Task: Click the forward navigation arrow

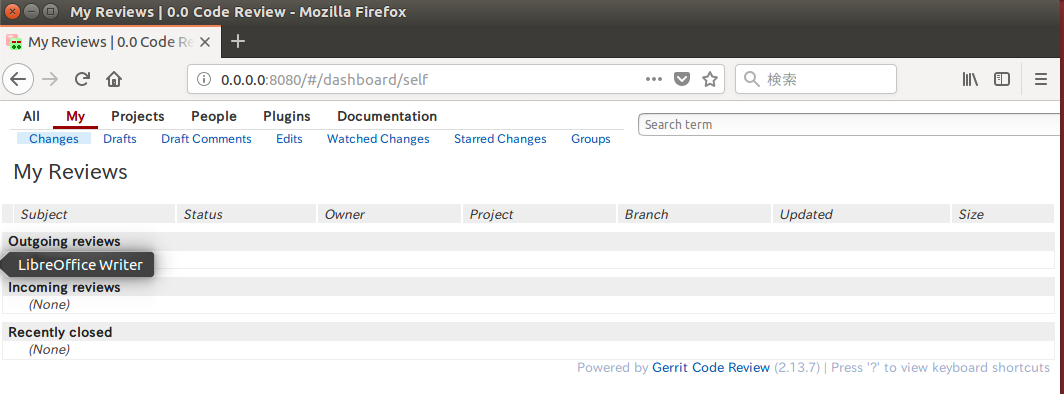Action: click(50, 79)
